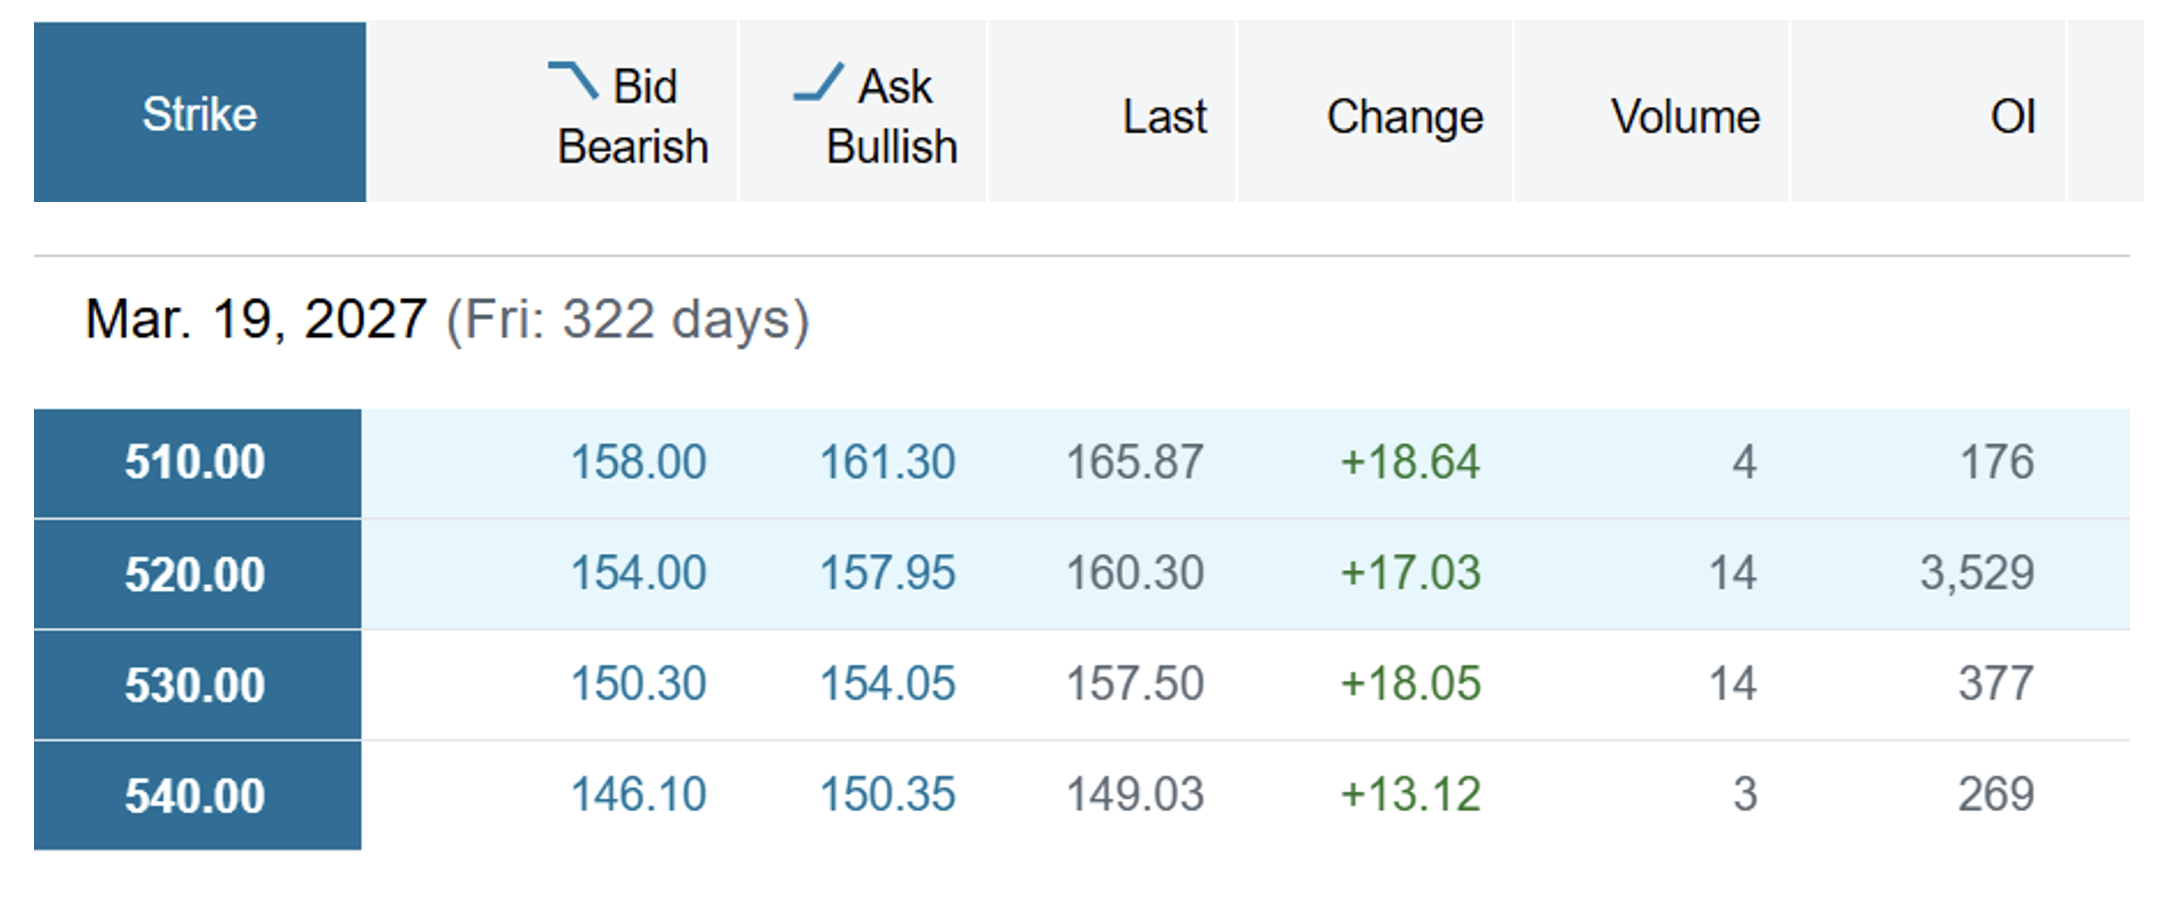Click the Change column header
This screenshot has height=904, width=2184.
click(1404, 117)
